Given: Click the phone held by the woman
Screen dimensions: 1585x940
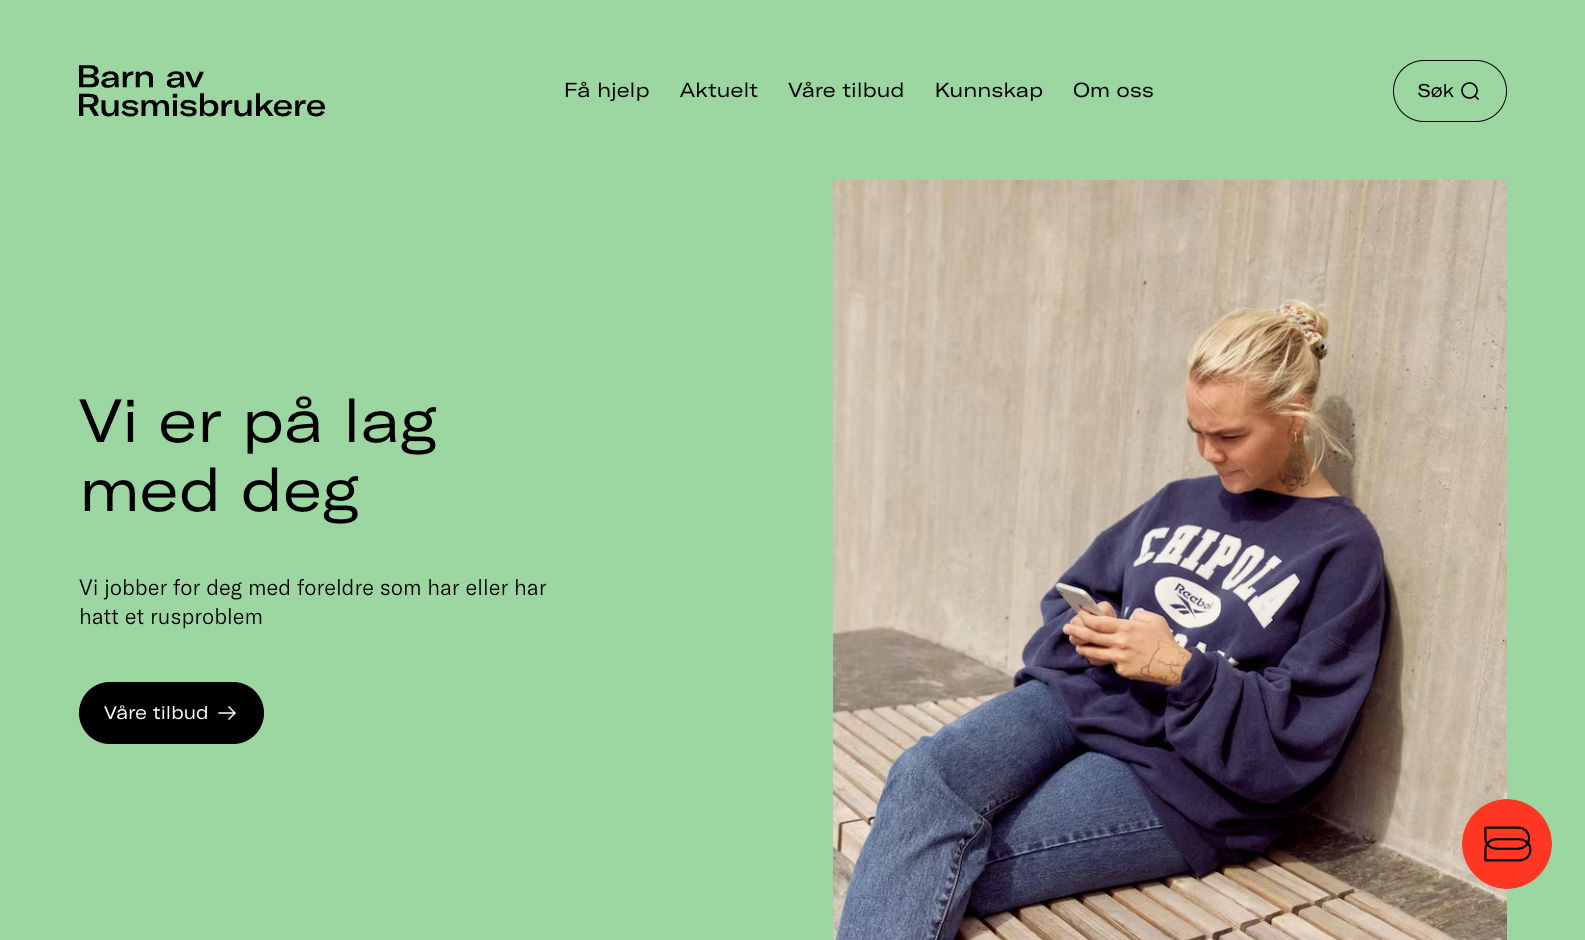Looking at the screenshot, I should coord(1079,599).
